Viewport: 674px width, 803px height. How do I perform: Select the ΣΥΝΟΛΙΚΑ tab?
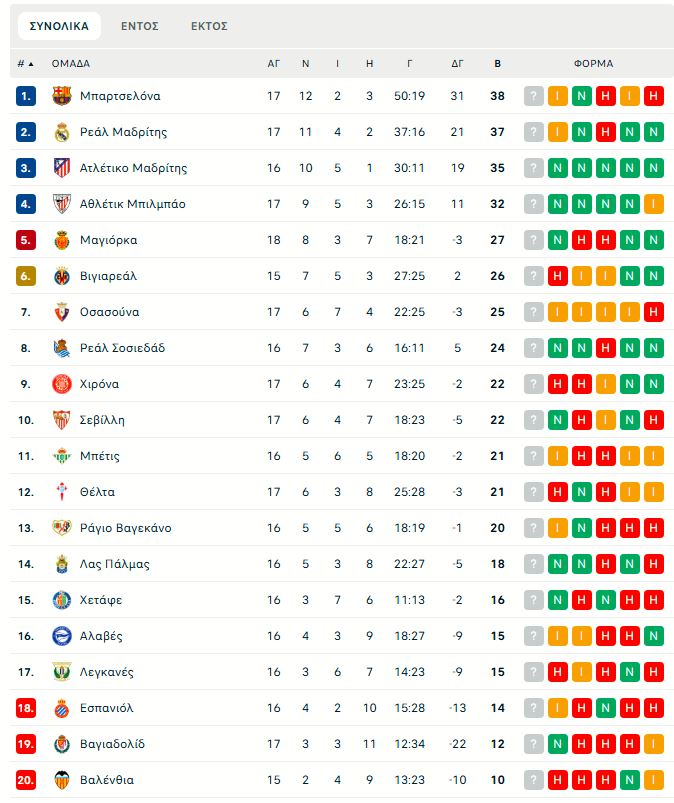tap(59, 26)
